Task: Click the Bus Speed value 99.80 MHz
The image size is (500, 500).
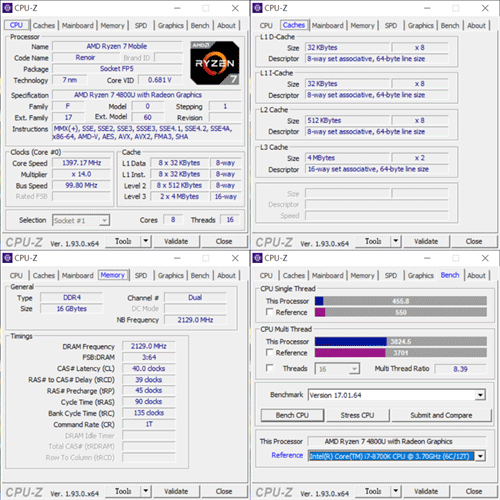Action: click(81, 185)
